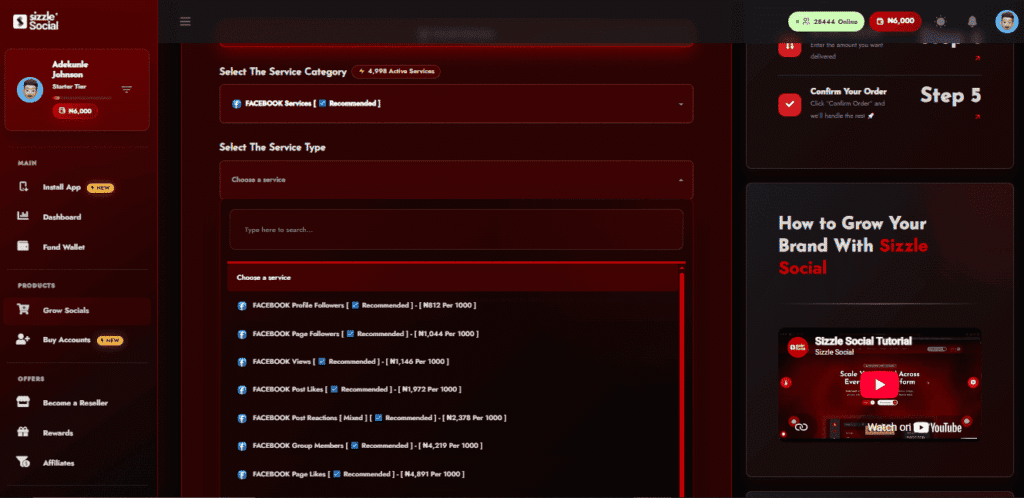The width and height of the screenshot is (1024, 498).
Task: Click the Dashboard chart icon
Action: 24,216
